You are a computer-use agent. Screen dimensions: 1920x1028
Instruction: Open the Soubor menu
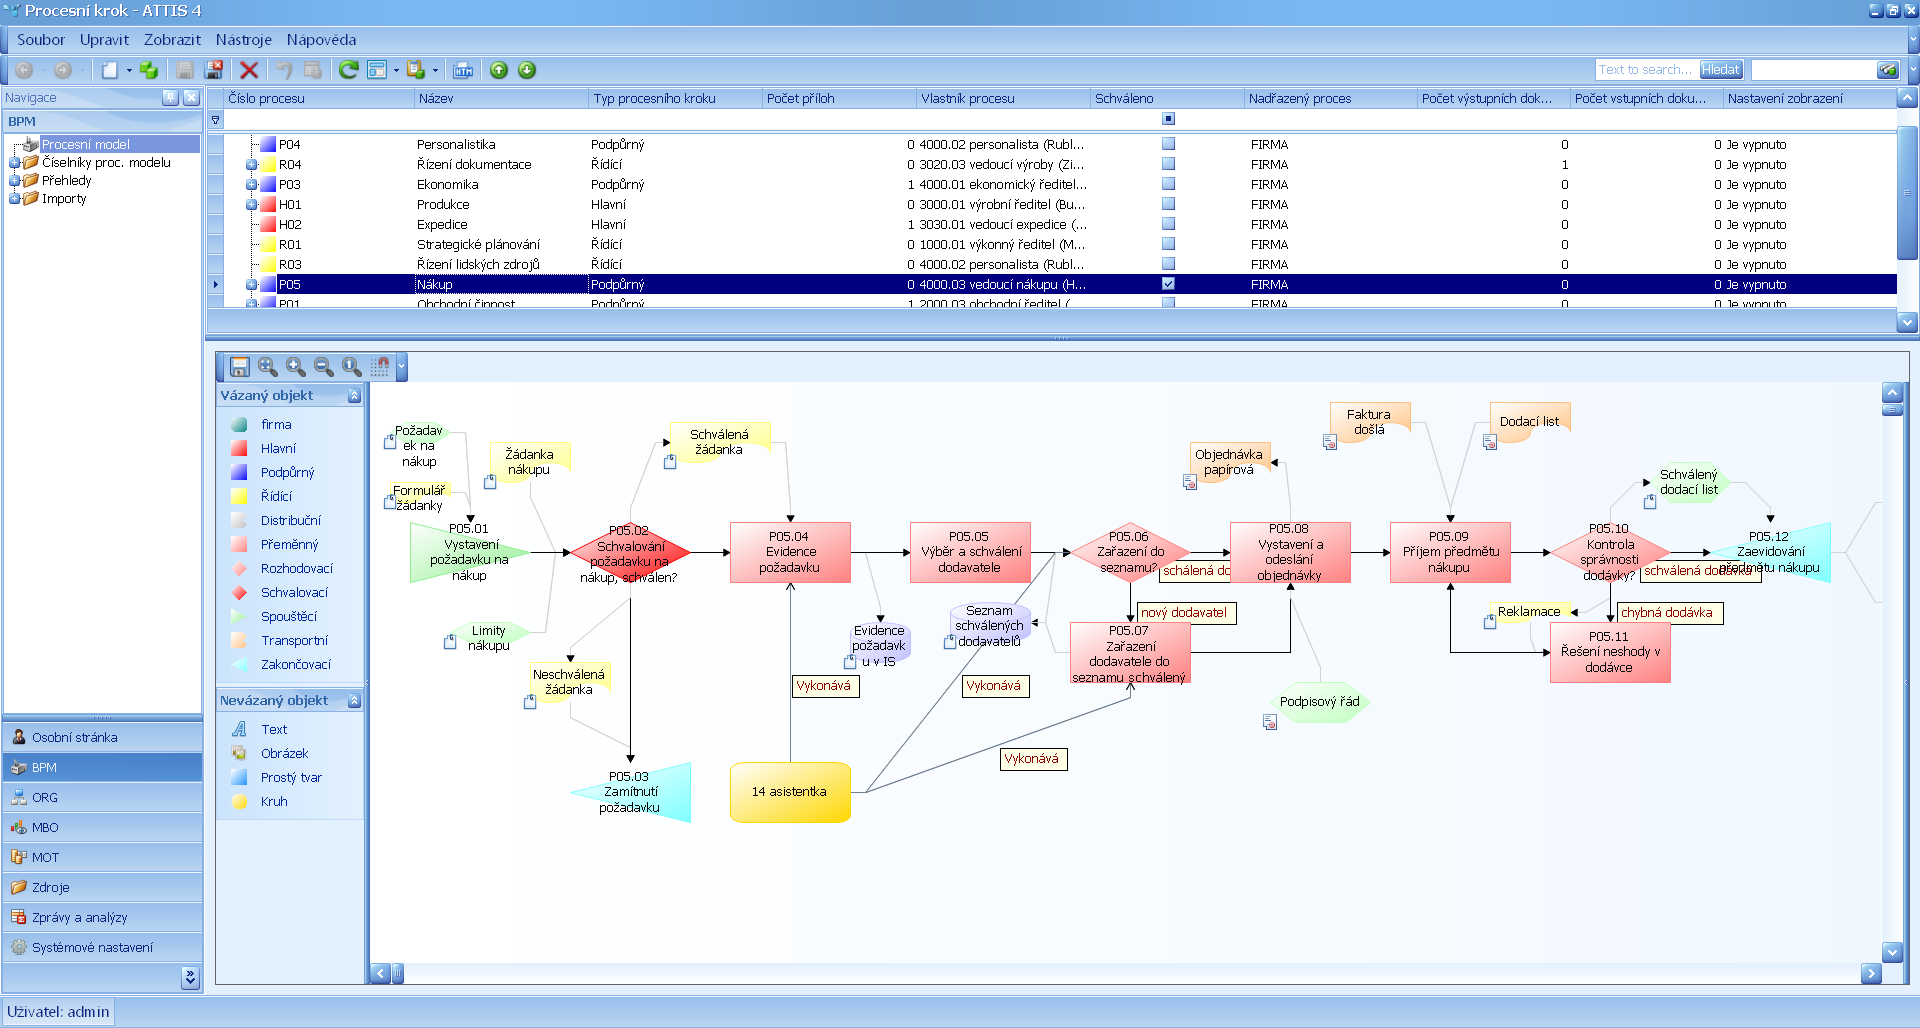coord(41,40)
